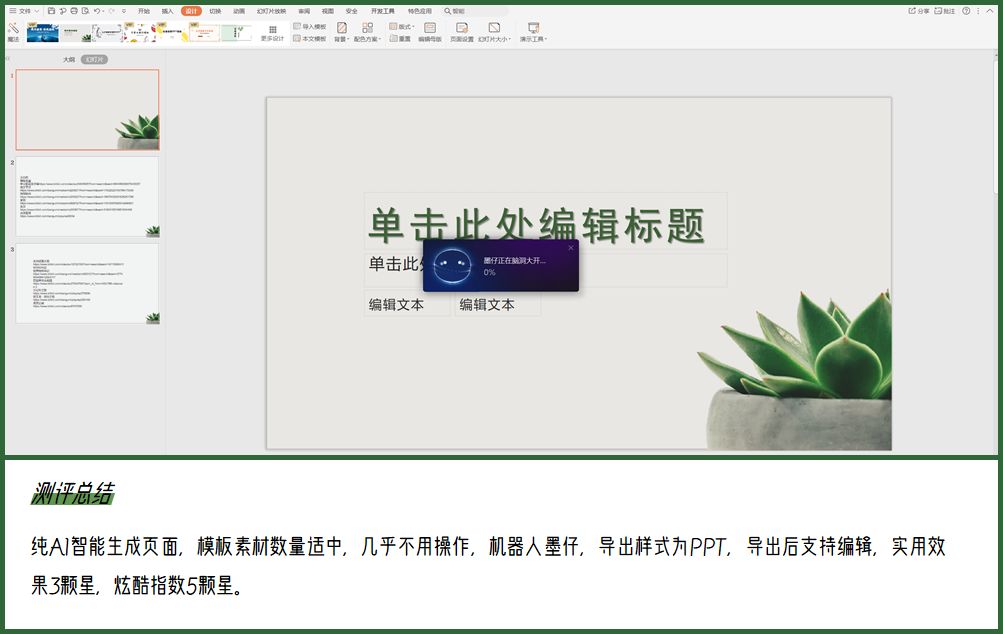Viewport: 1003px width, 634px height.
Task: Click the 批注 comment icon
Action: (944, 11)
